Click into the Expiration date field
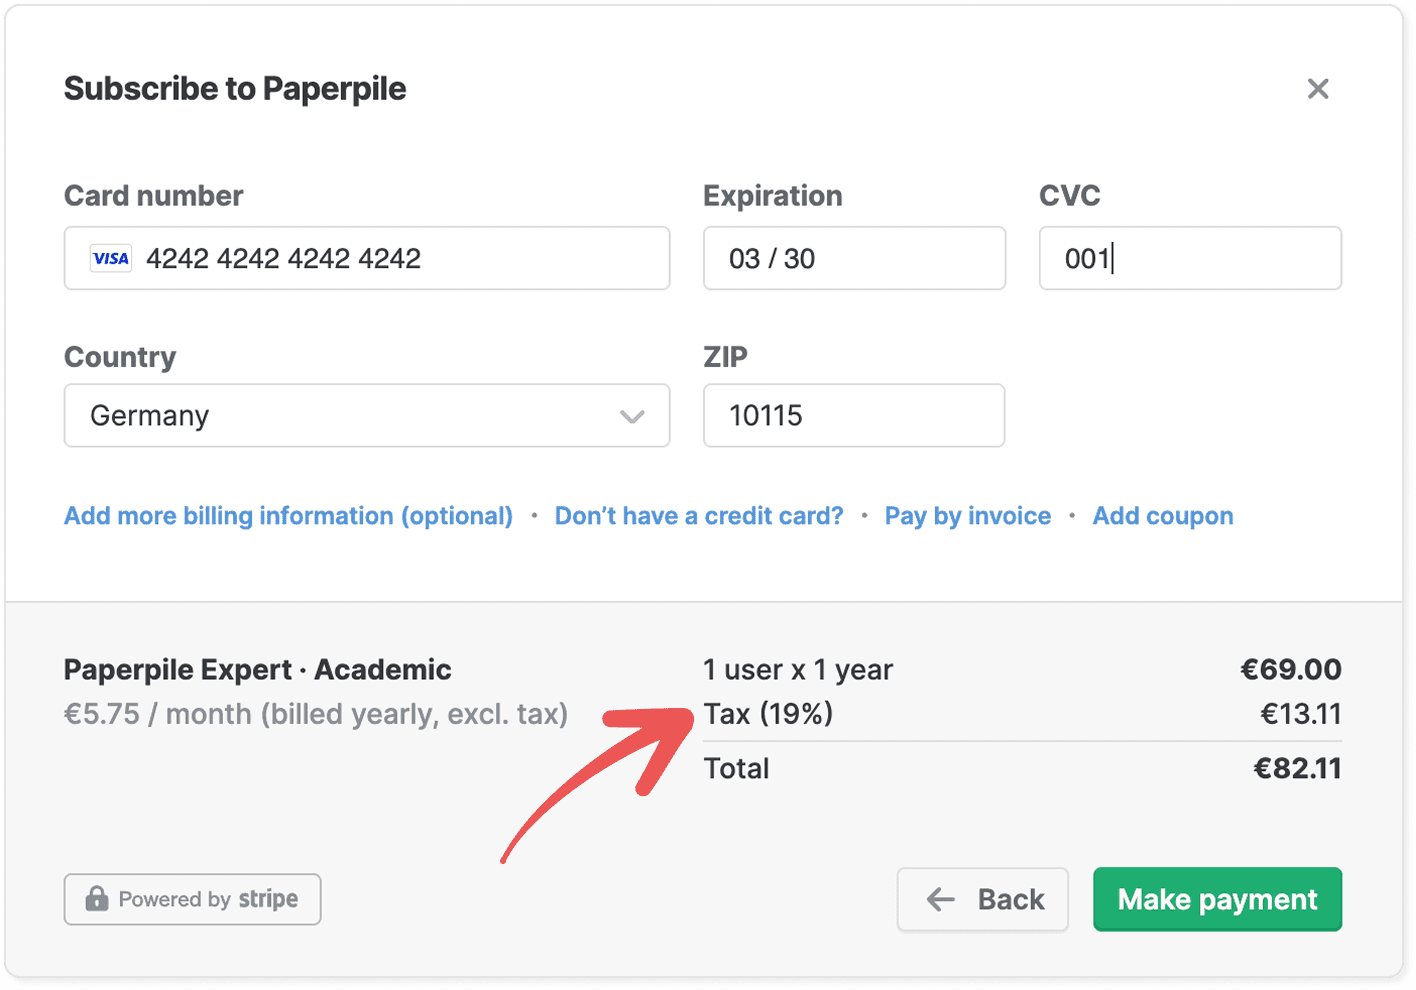This screenshot has width=1416, height=990. coord(854,259)
